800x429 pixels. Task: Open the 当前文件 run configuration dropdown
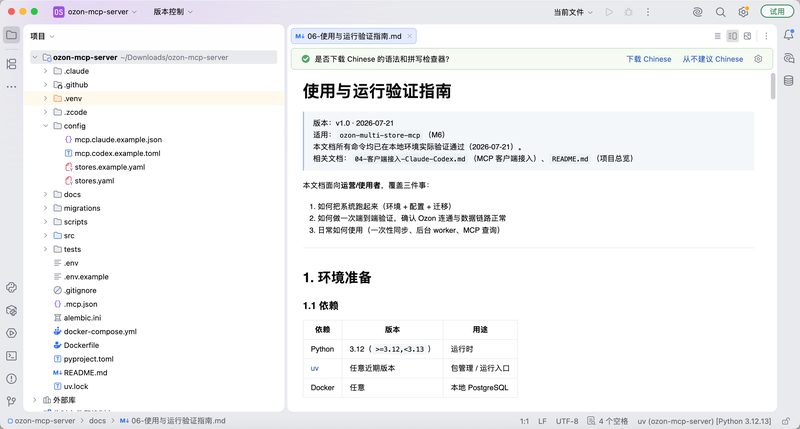point(573,12)
